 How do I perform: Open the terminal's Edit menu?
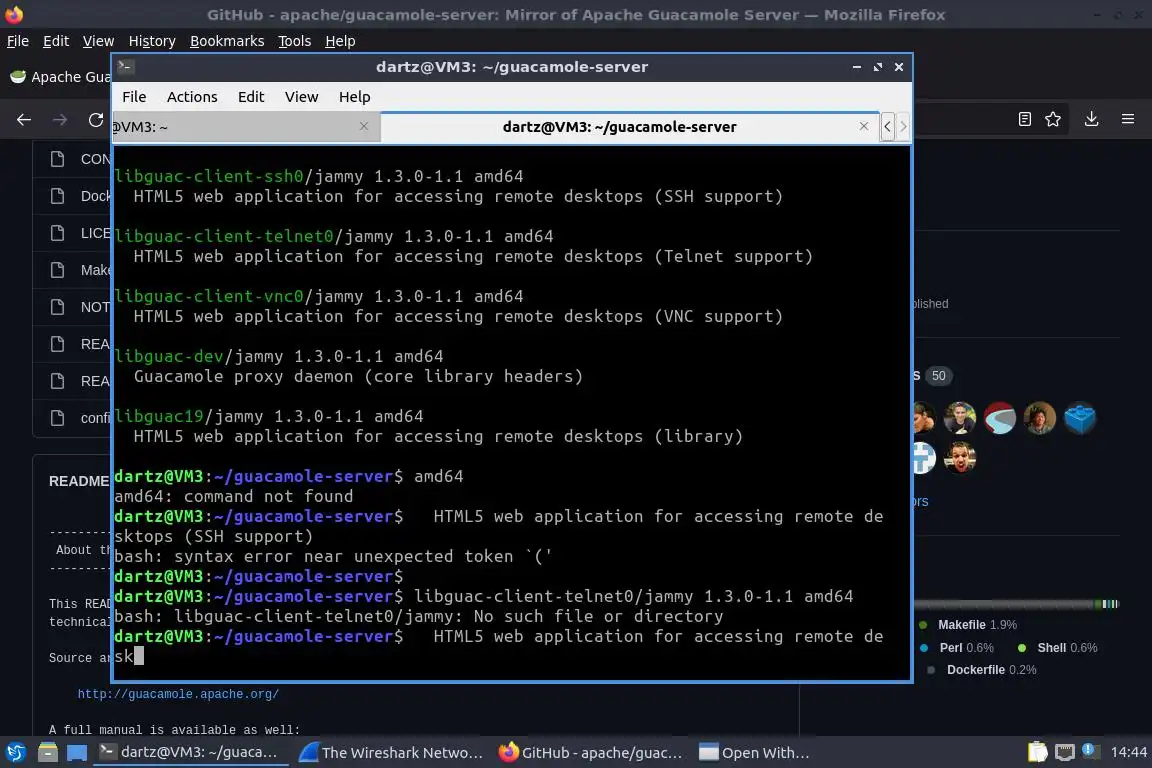point(251,97)
